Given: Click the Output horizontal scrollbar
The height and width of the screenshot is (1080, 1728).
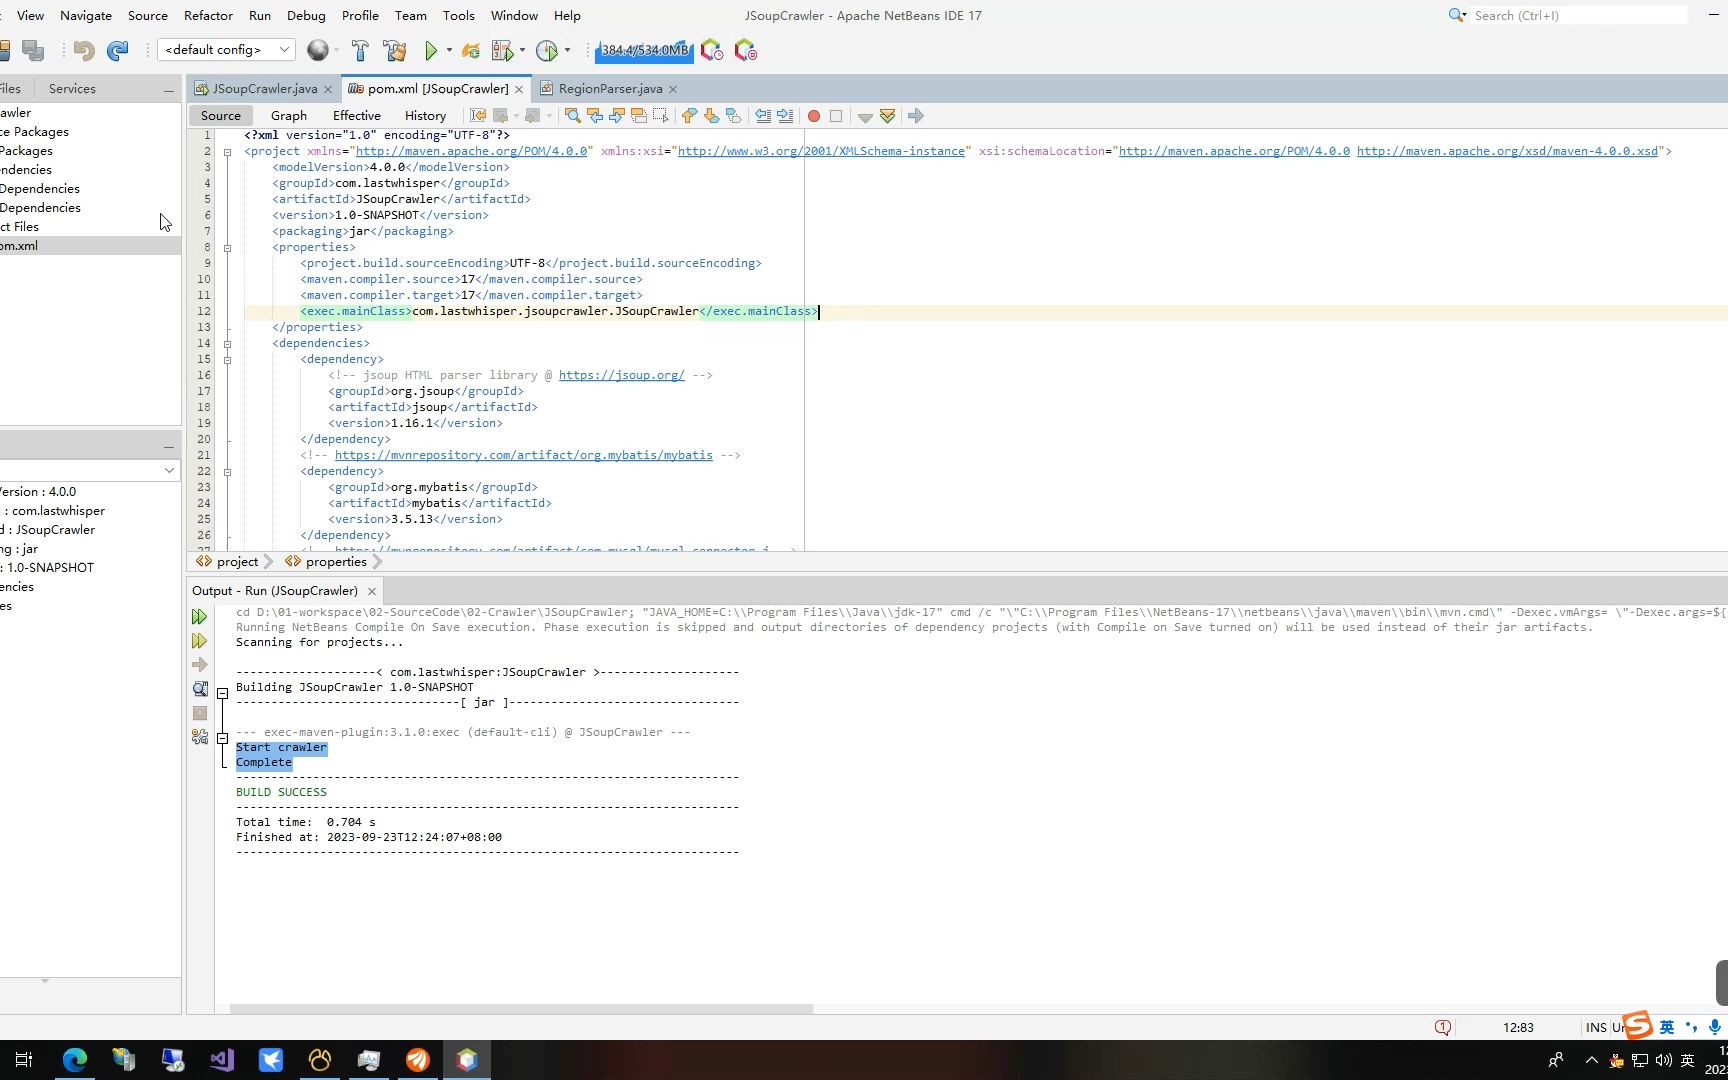Looking at the screenshot, I should click(x=521, y=1009).
